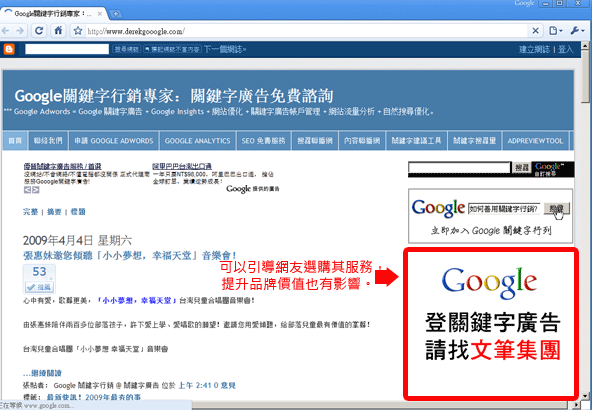Open the 關鍵字建議工具 tab

(416, 141)
